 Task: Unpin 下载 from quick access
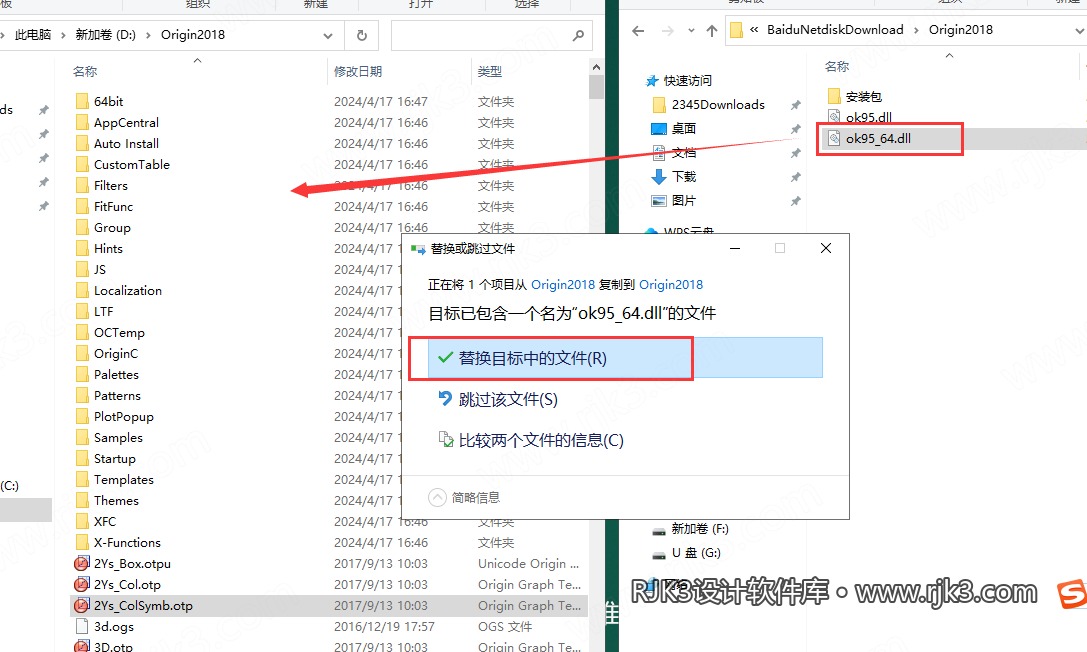[795, 177]
